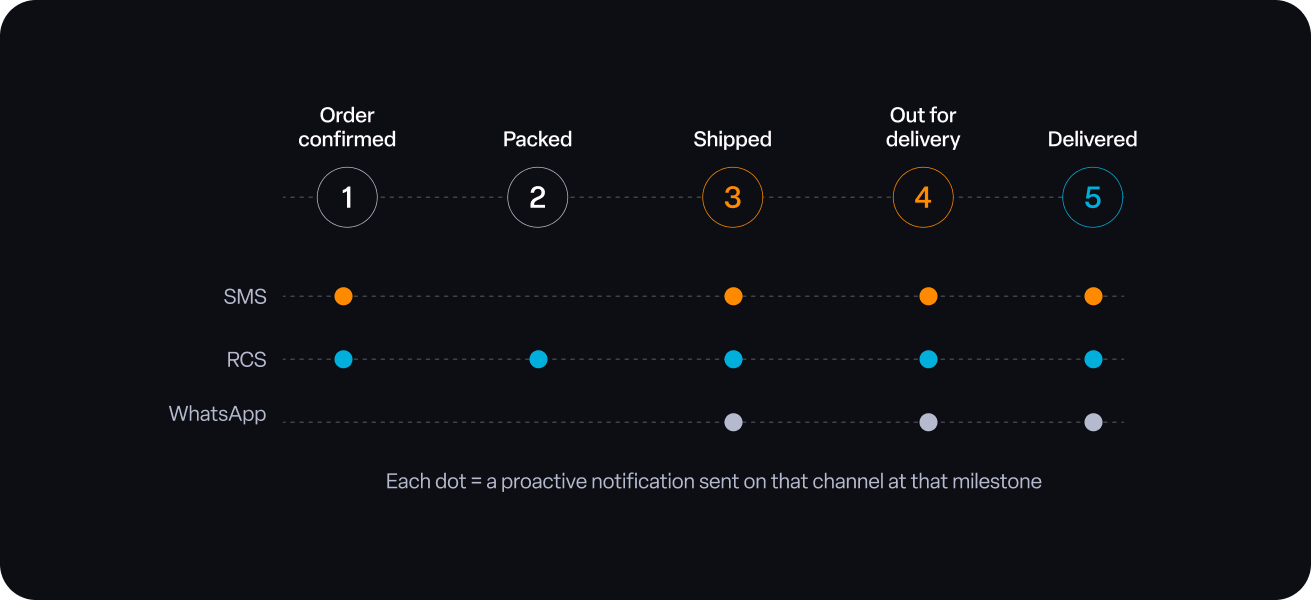Click the WhatsApp channel label
This screenshot has width=1311, height=600.
pyautogui.click(x=217, y=414)
